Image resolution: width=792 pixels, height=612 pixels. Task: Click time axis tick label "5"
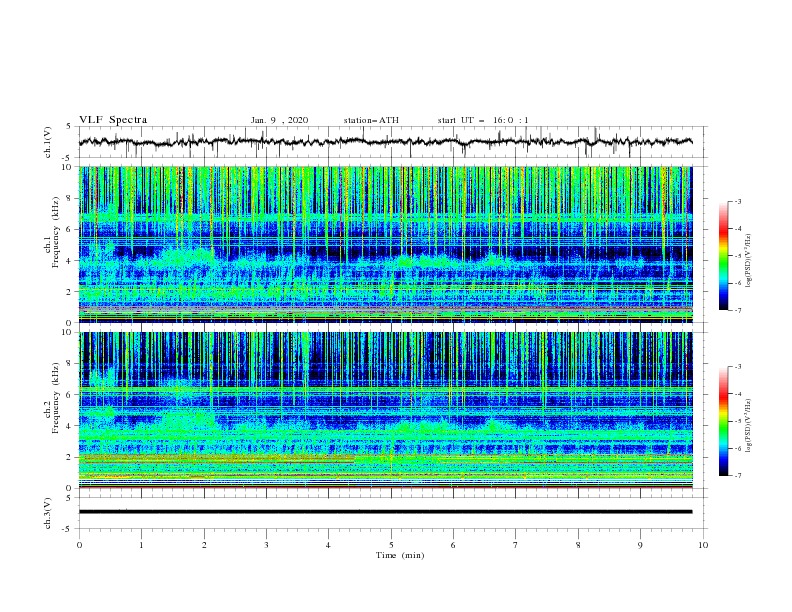coord(391,545)
